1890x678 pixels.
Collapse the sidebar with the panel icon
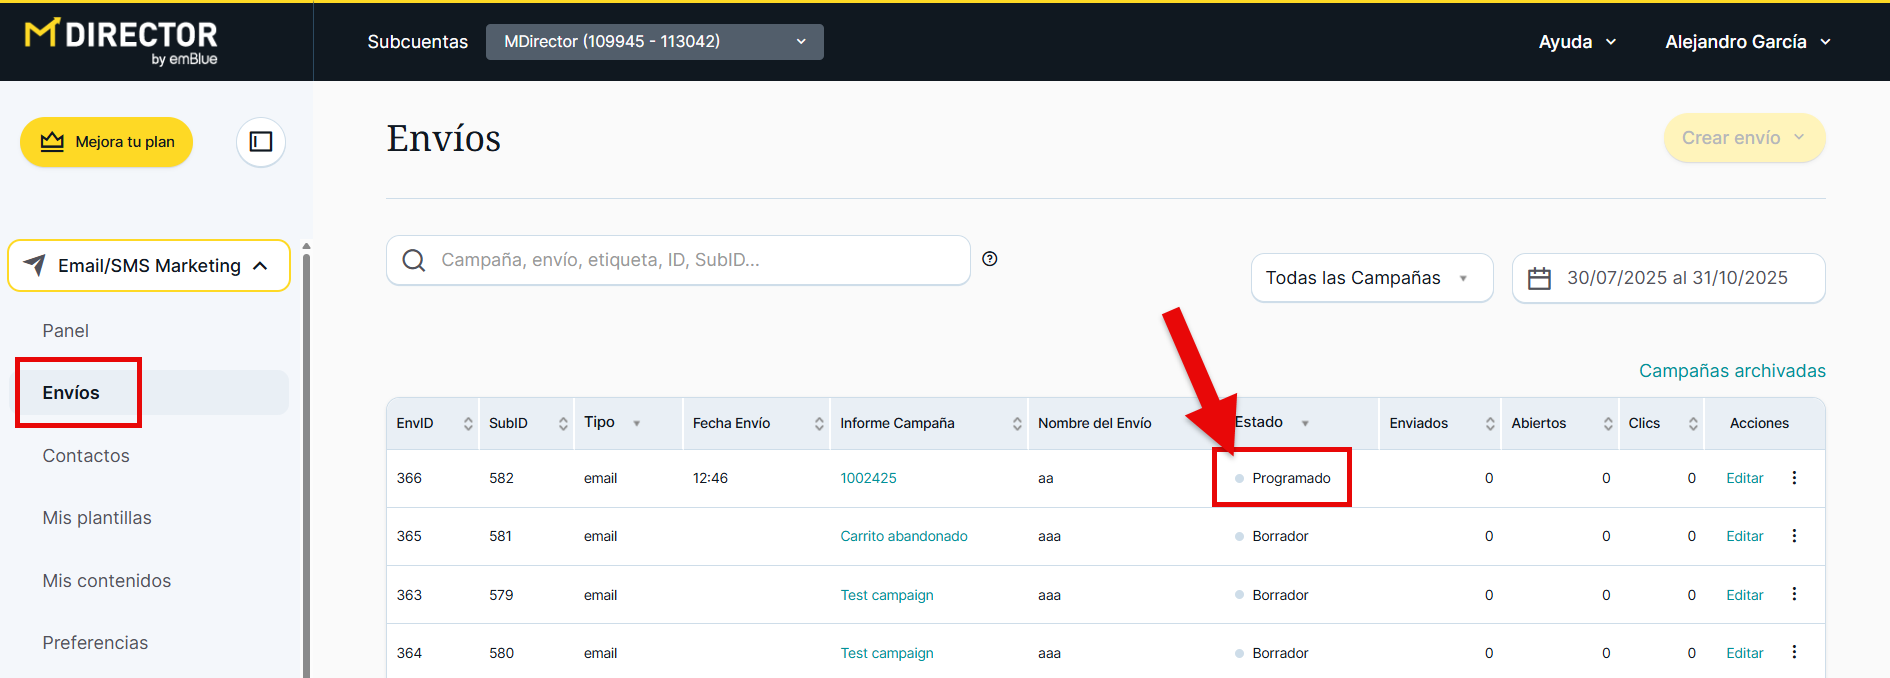click(261, 142)
